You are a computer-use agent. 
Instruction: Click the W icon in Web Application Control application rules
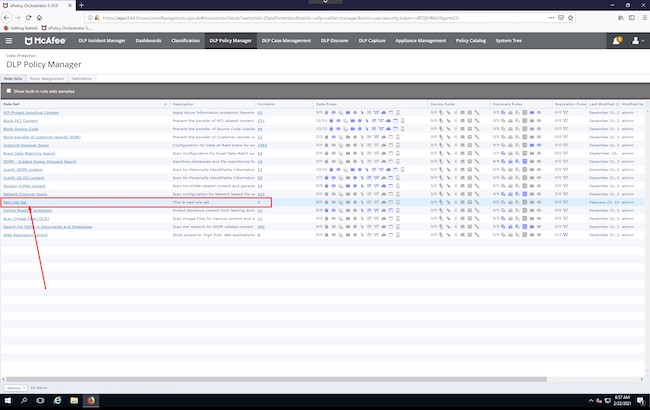(x=565, y=235)
